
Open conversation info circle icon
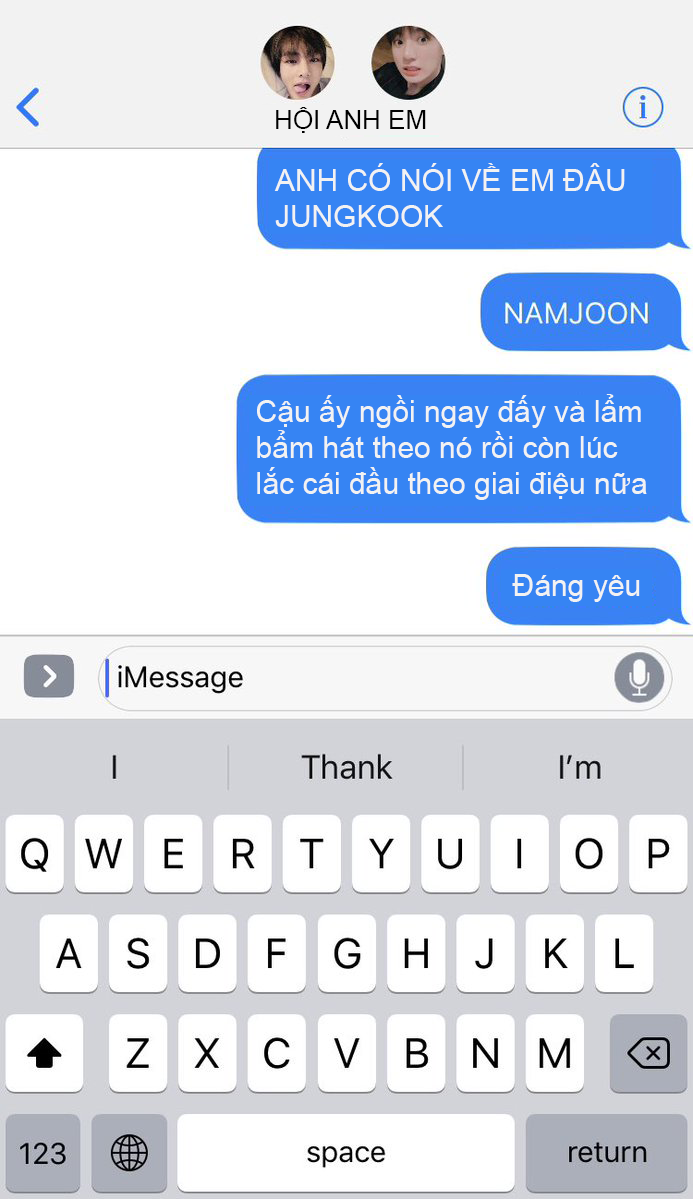[643, 107]
